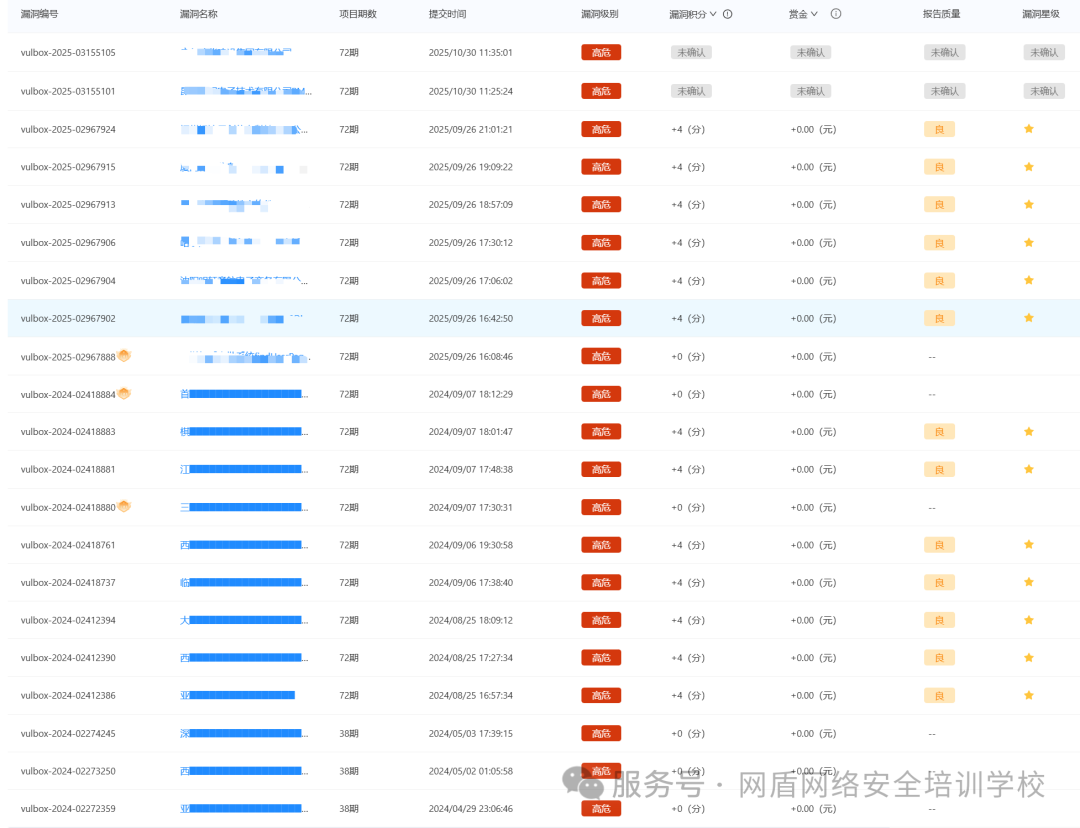The width and height of the screenshot is (1080, 828).
Task: Click medal icon next to vulbox-2025-02967888
Action: (124, 355)
